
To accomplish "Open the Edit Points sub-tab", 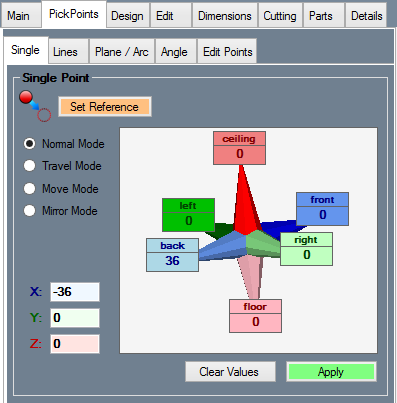I will pyautogui.click(x=228, y=52).
